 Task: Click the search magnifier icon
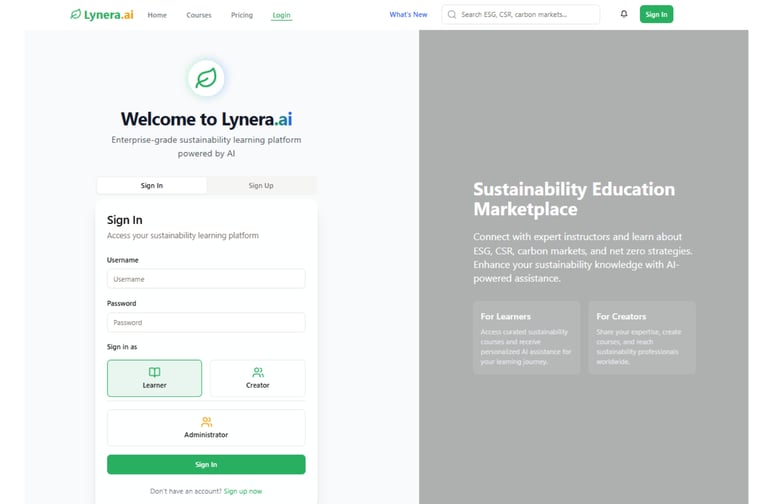point(452,15)
